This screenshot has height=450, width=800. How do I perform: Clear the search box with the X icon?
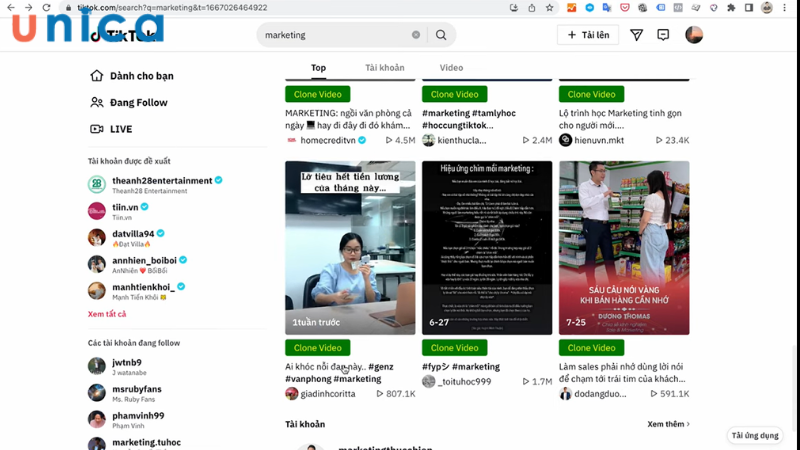(x=416, y=35)
